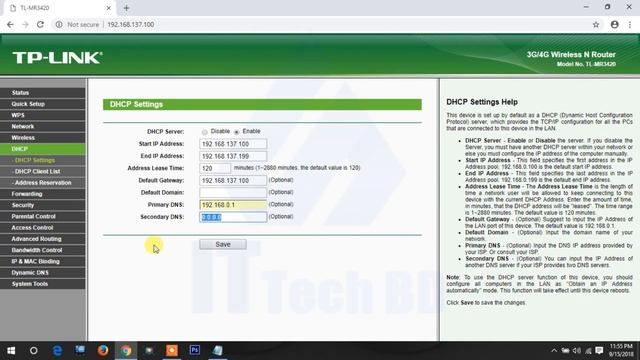Open the Wireless menu
This screenshot has height=360, width=640.
click(x=43, y=138)
